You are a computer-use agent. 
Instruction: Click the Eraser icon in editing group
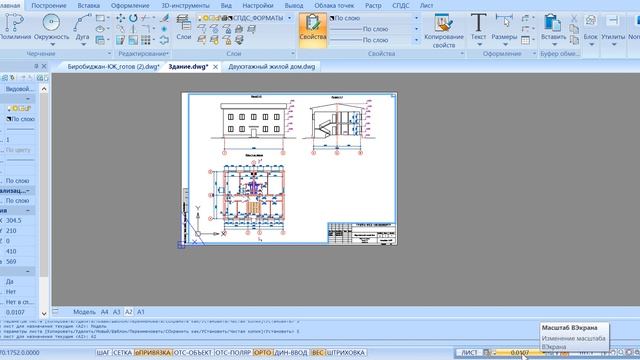164,18
